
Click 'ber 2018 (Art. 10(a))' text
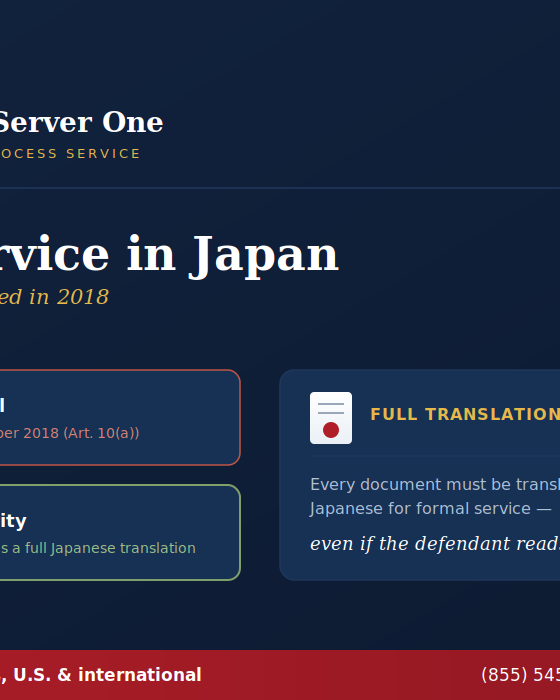pyautogui.click(x=69, y=433)
